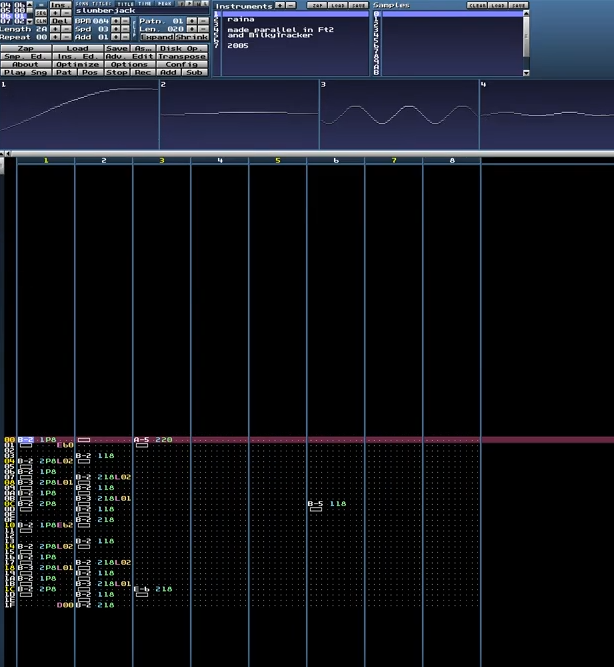Insert order position with Ins. button
The height and width of the screenshot is (667, 614).
coord(60,5)
